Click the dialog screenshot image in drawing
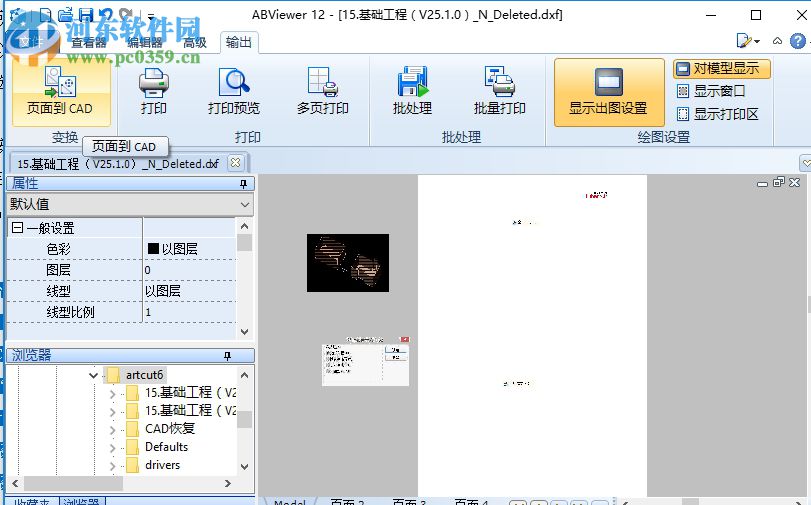 pos(365,361)
